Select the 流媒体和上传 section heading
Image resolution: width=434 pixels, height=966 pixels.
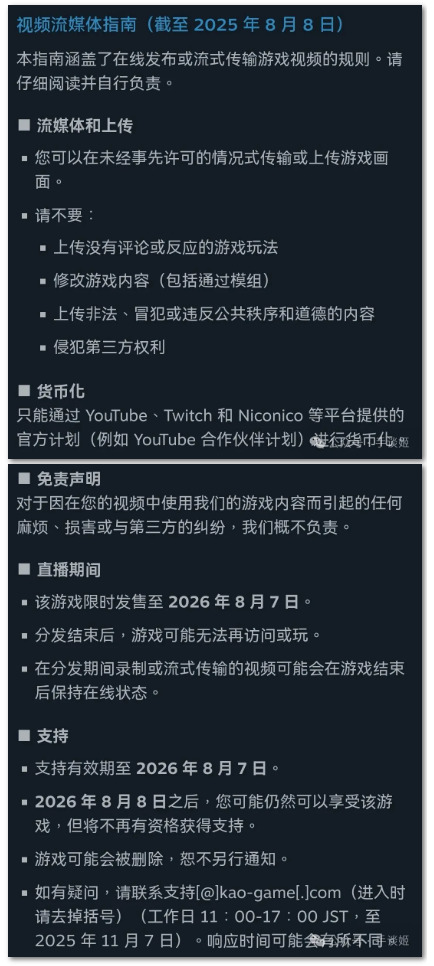(x=84, y=126)
